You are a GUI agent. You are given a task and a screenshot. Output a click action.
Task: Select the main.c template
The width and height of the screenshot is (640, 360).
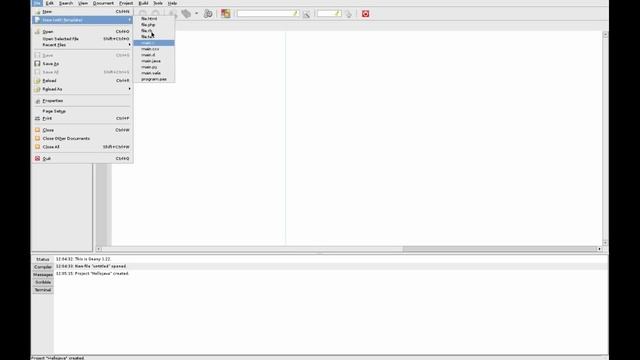coord(154,43)
